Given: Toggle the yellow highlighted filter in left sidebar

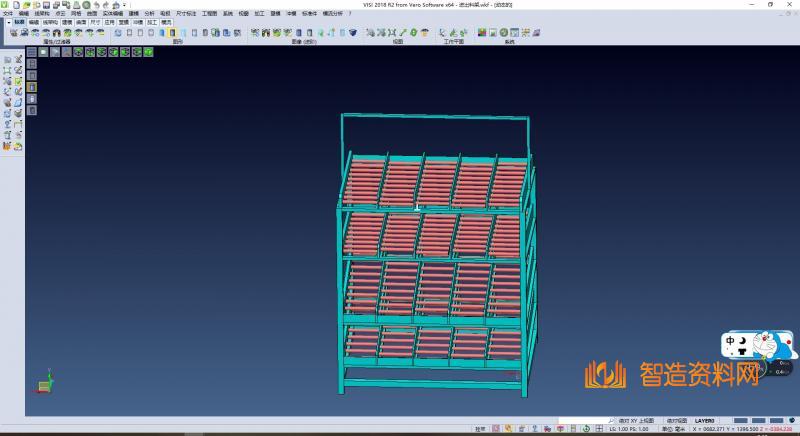Looking at the screenshot, I should 18,81.
